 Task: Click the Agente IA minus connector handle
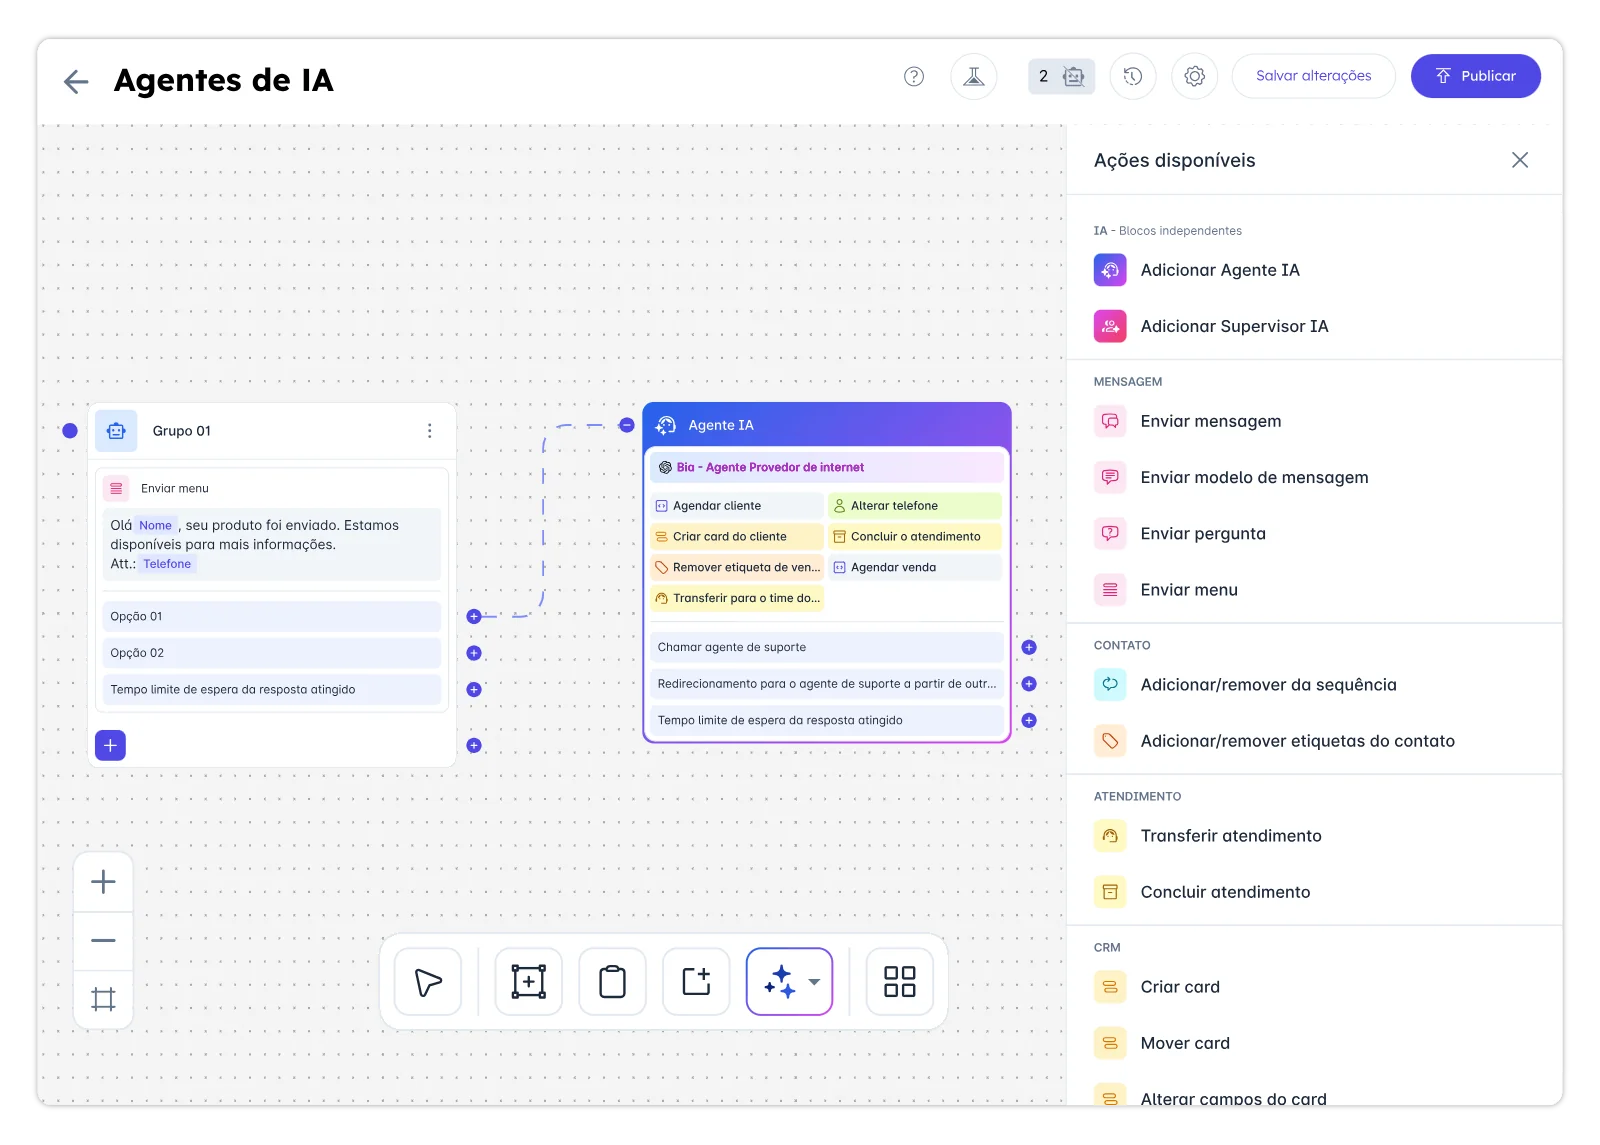(x=627, y=425)
